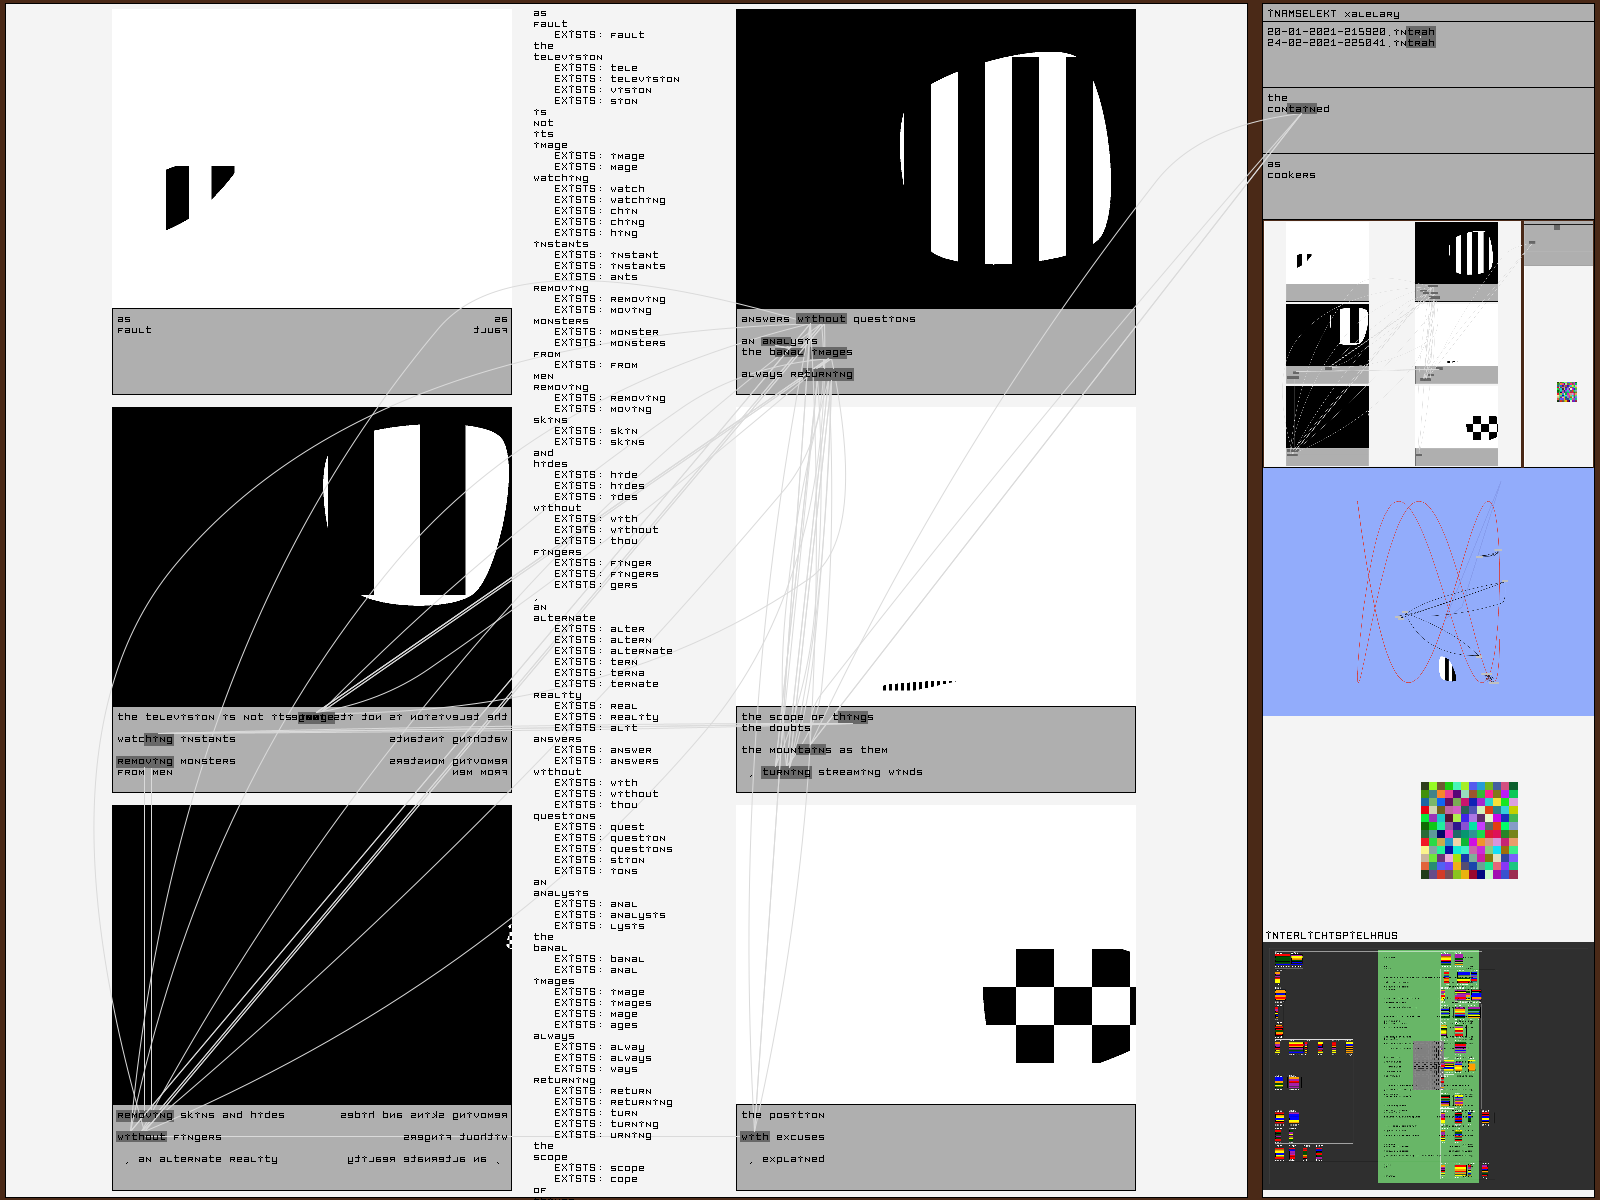Open the 24-02-2021-225041 intrah file entry
The image size is (1600, 1200).
pyautogui.click(x=1350, y=43)
